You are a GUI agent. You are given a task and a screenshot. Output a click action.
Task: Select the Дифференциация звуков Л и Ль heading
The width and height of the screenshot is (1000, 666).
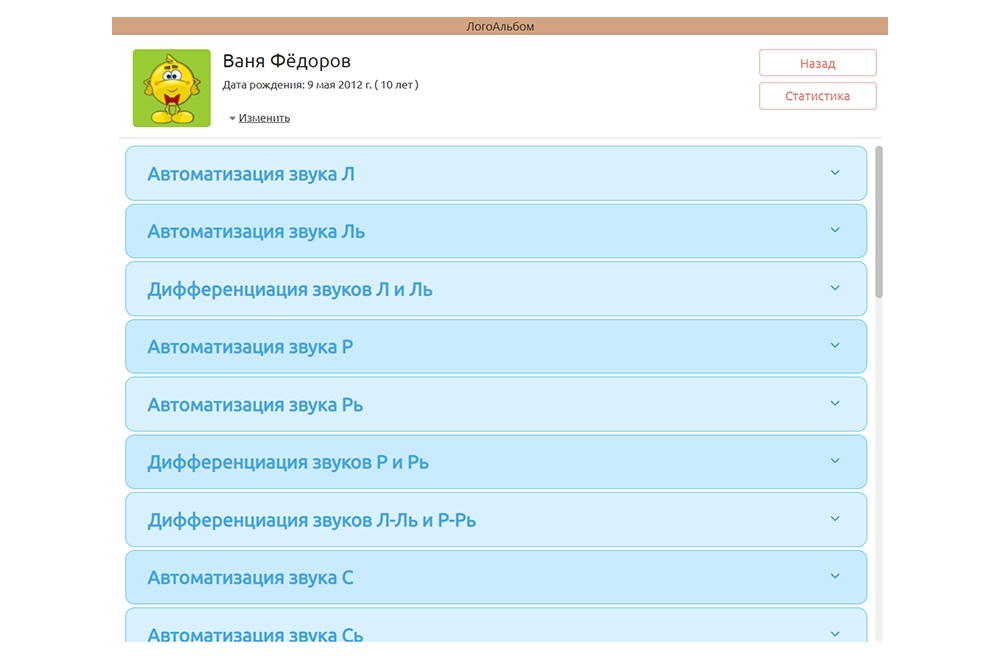290,290
